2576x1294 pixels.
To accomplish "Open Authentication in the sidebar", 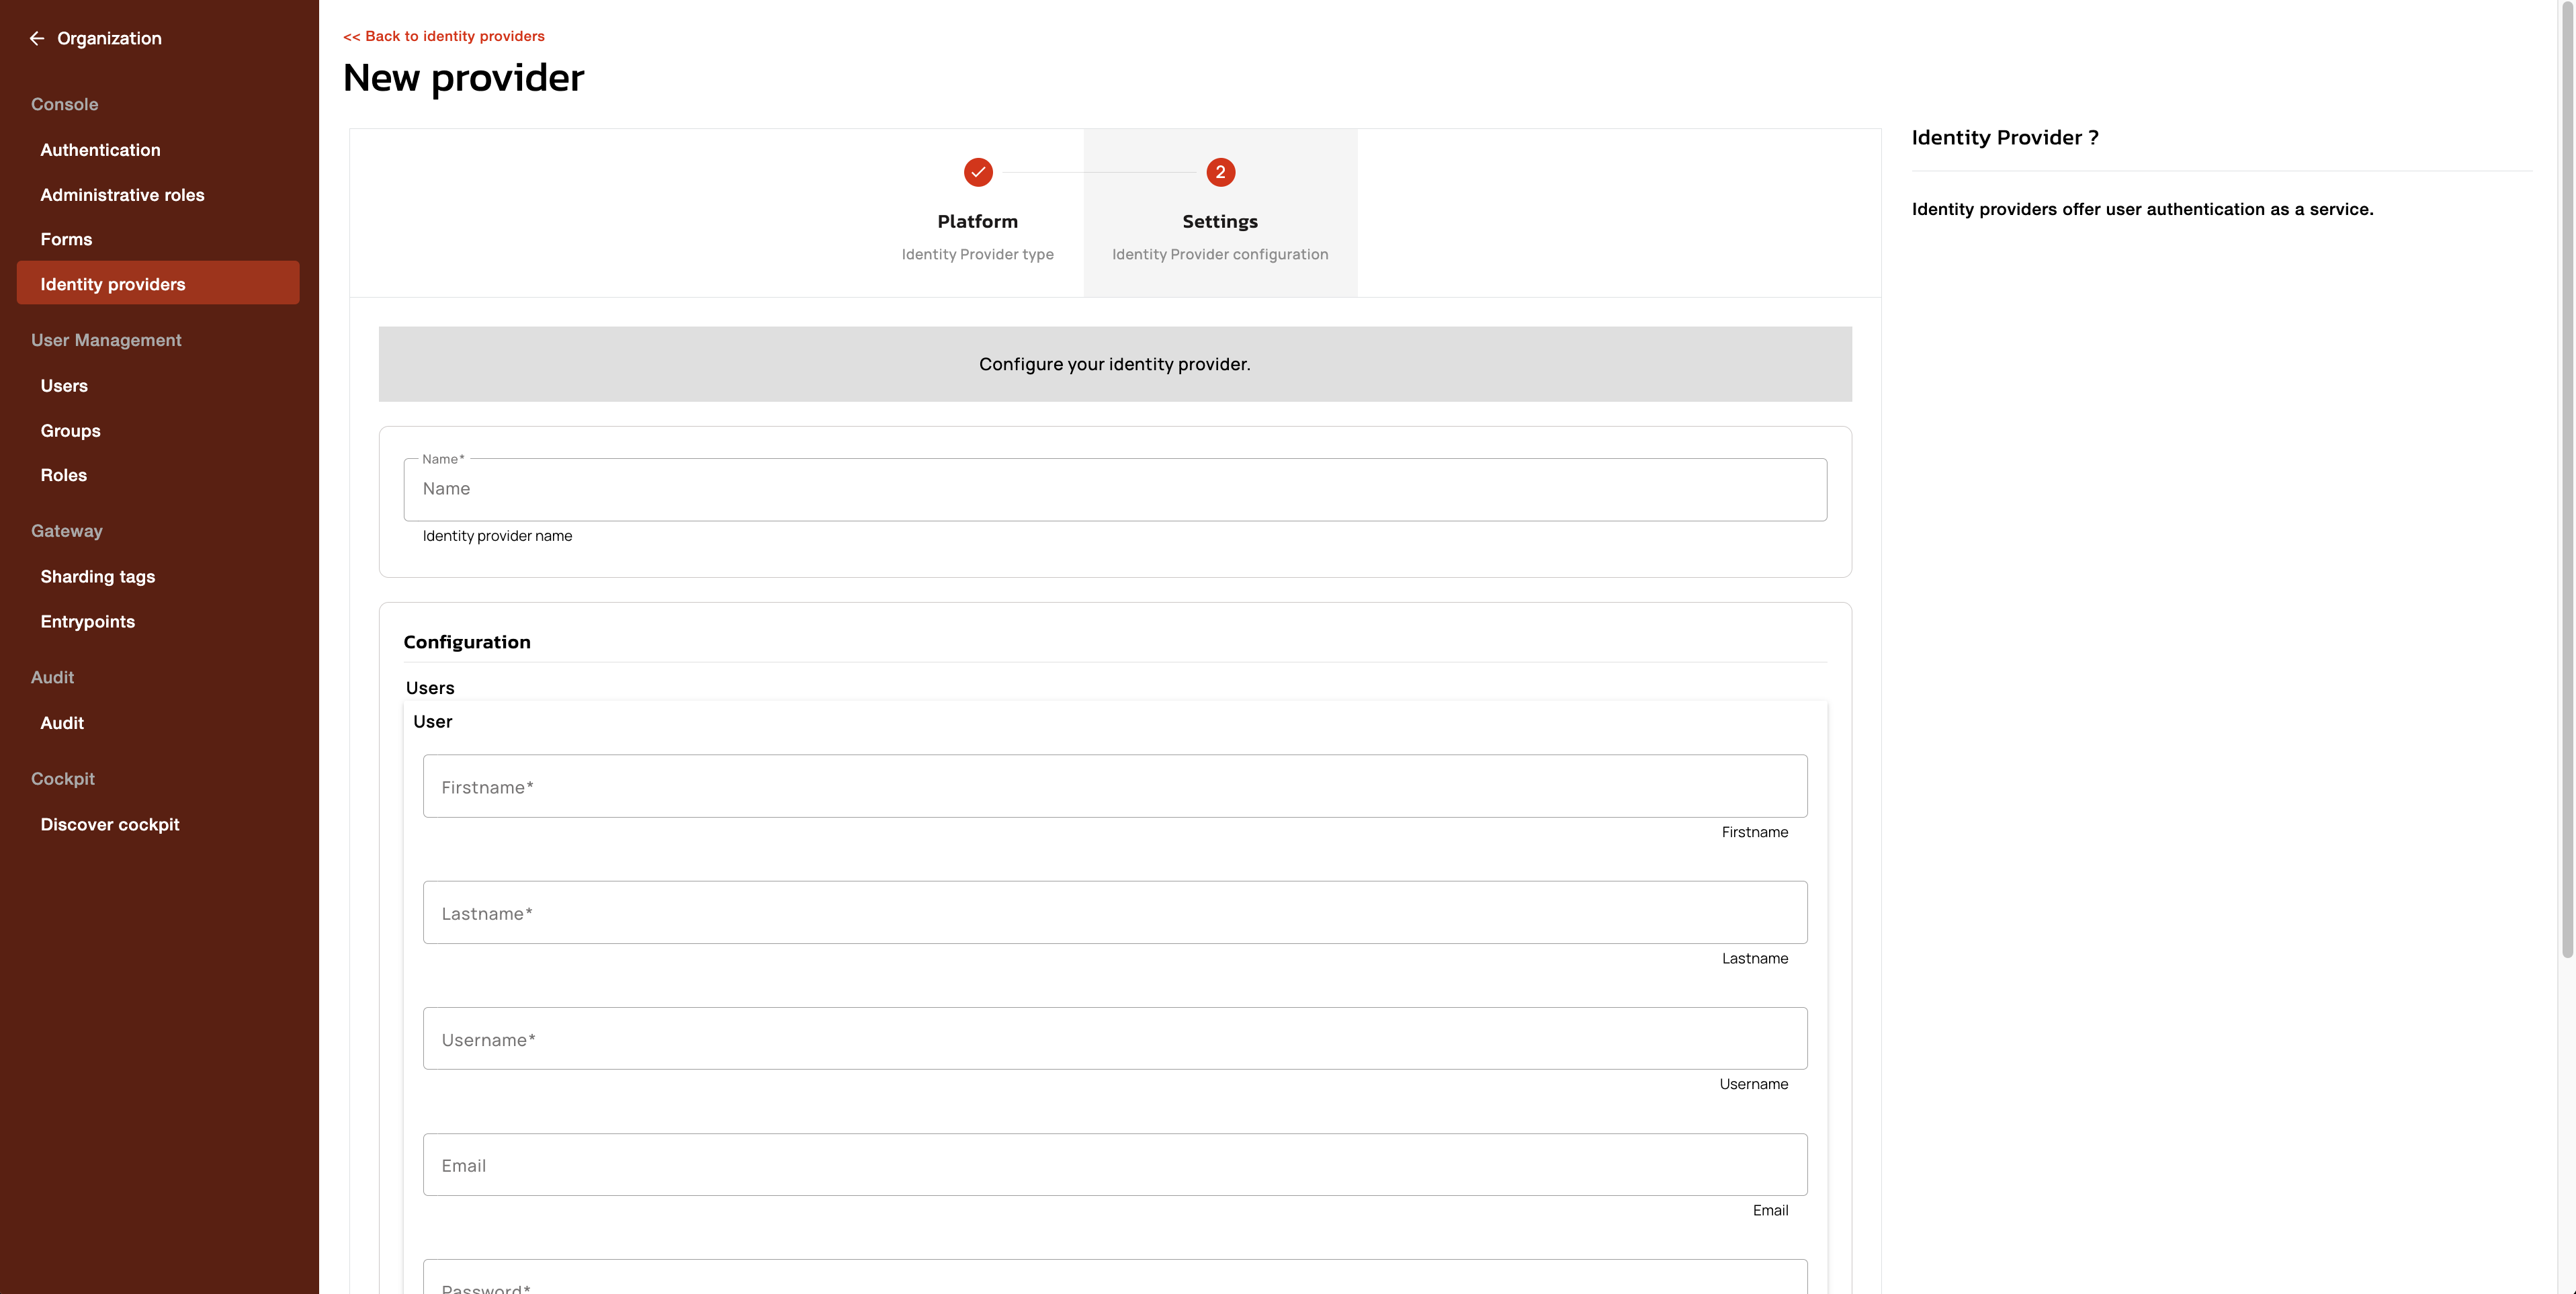I will pyautogui.click(x=100, y=150).
